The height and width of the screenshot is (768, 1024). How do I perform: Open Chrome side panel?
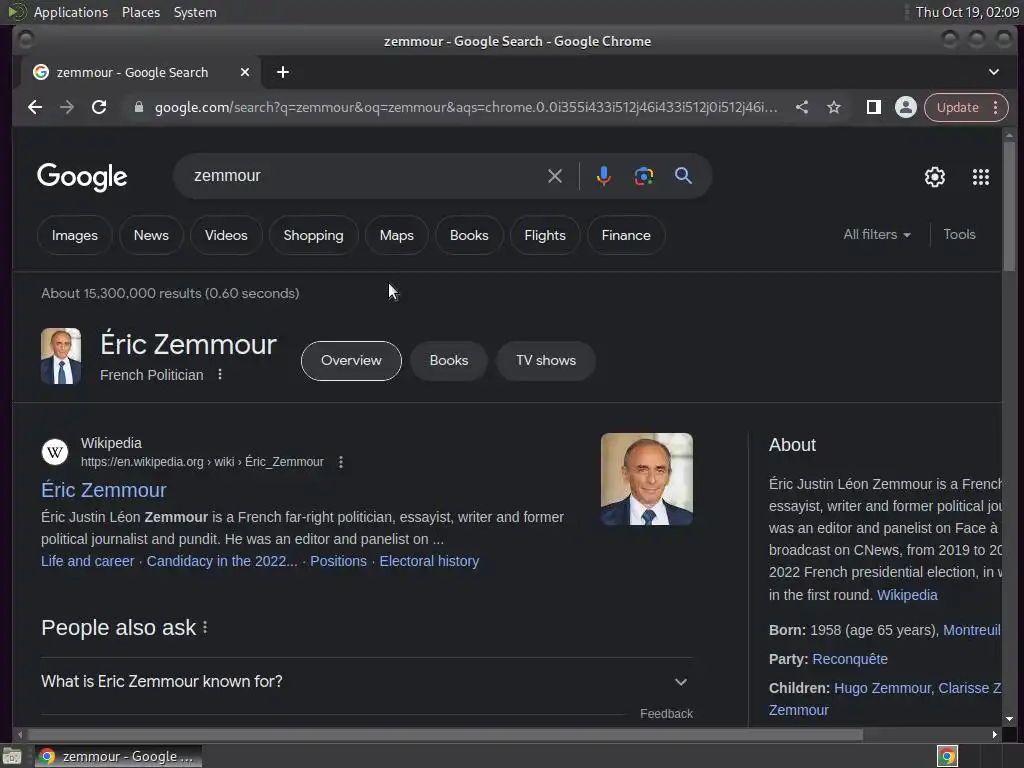873,107
